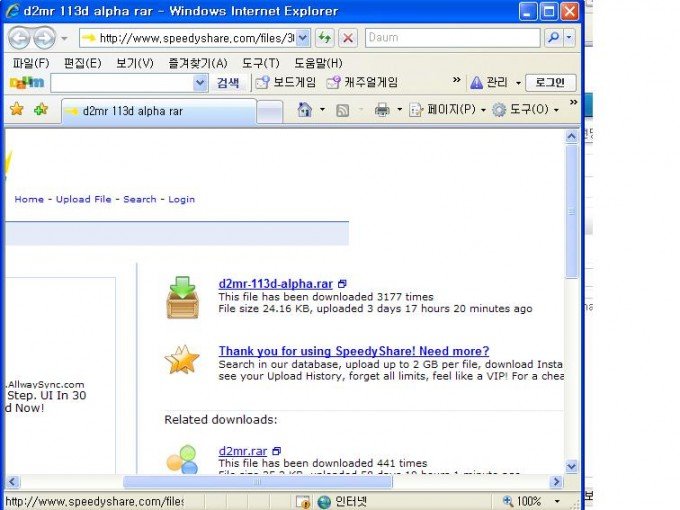Expand the address bar history dropdown
Image resolution: width=680 pixels, height=510 pixels.
click(x=303, y=38)
